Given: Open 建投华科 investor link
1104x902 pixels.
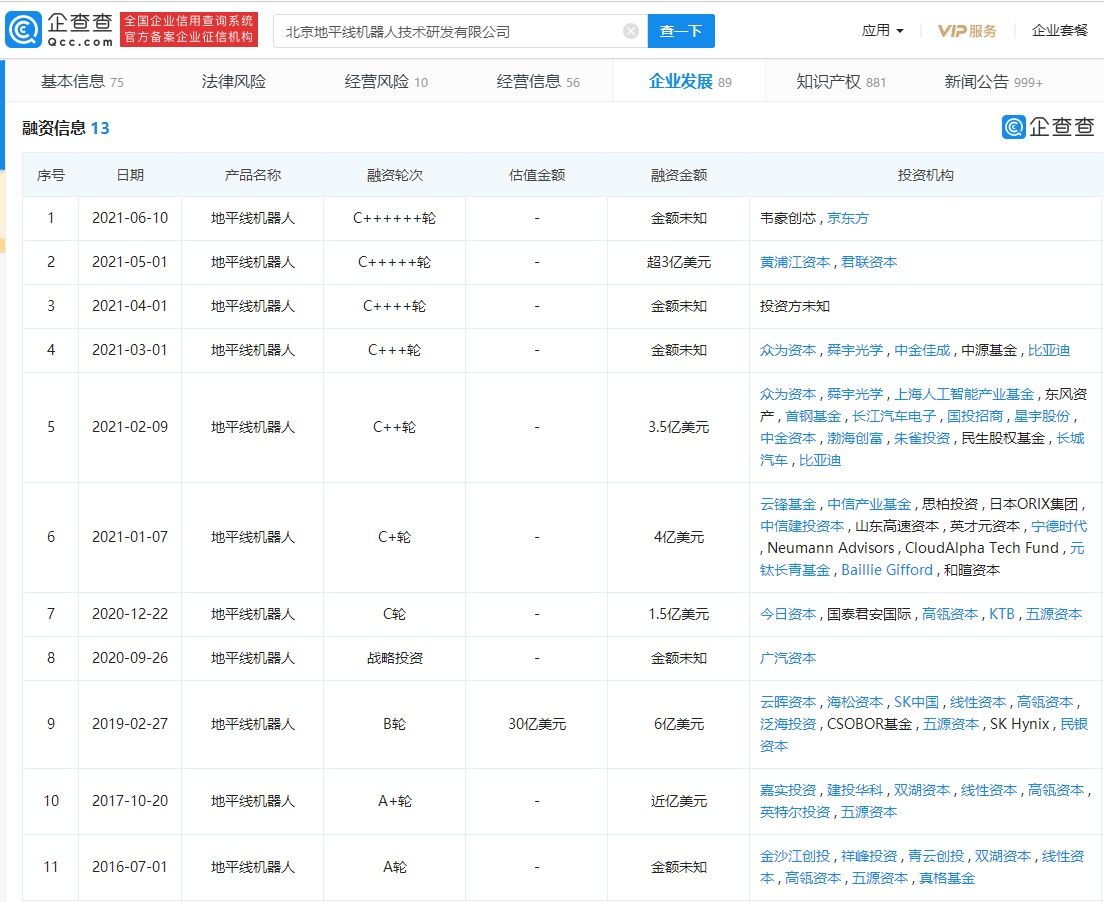Looking at the screenshot, I should [x=855, y=790].
